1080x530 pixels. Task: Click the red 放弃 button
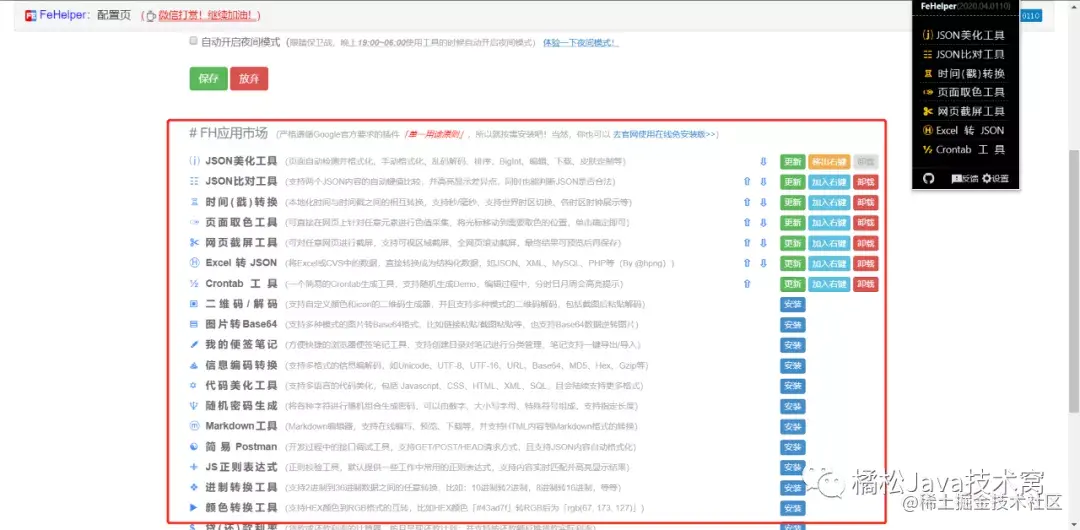click(x=249, y=79)
